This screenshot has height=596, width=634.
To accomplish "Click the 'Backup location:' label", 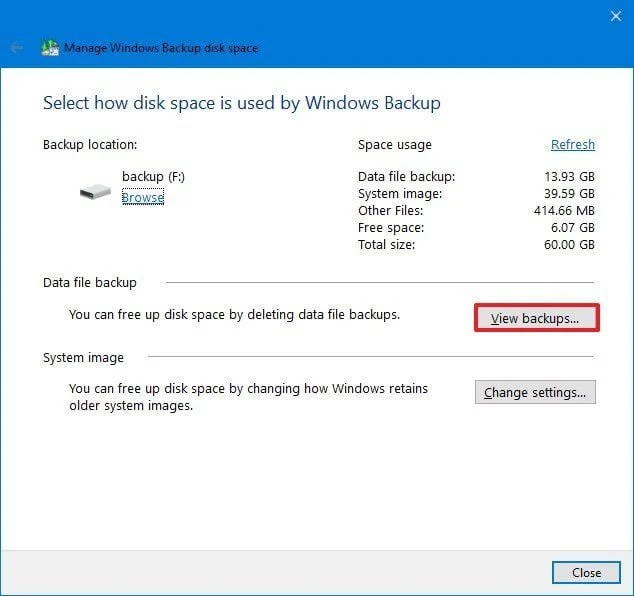I will (x=90, y=145).
